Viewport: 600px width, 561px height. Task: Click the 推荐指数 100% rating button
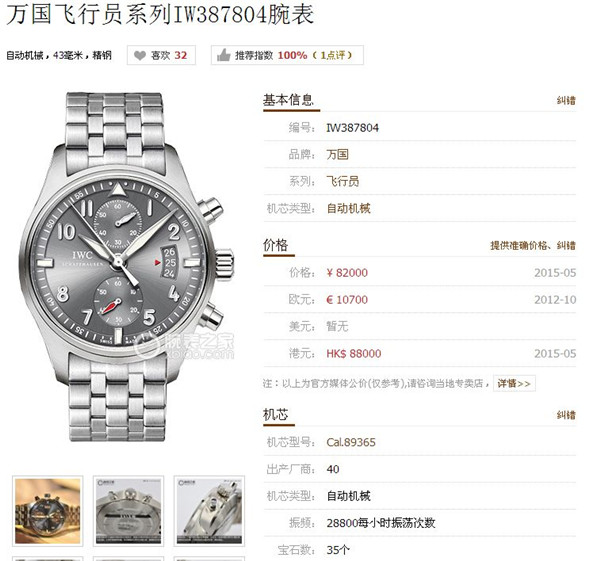287,55
